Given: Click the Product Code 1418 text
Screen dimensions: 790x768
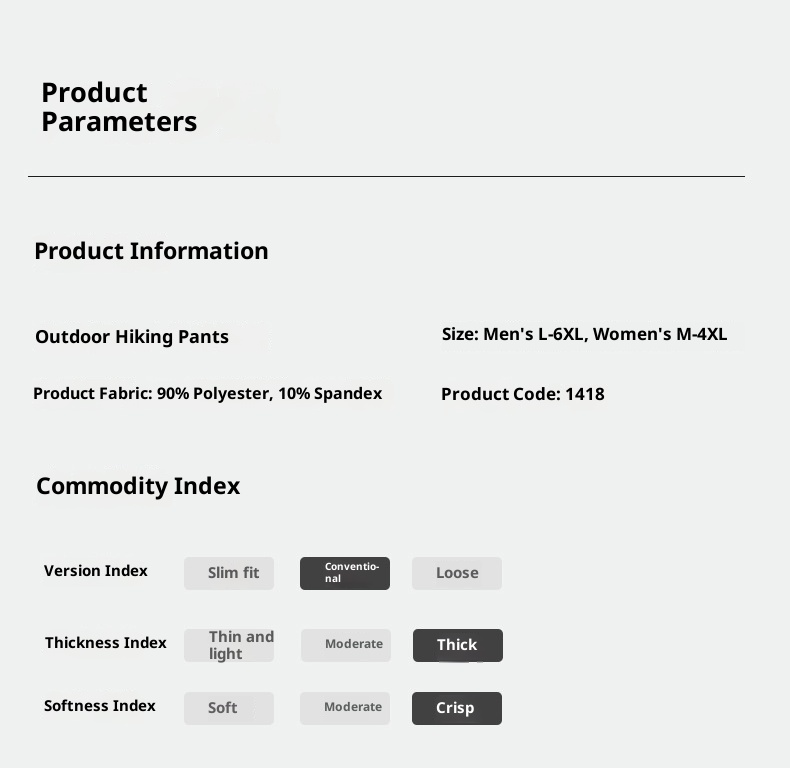Looking at the screenshot, I should 523,394.
